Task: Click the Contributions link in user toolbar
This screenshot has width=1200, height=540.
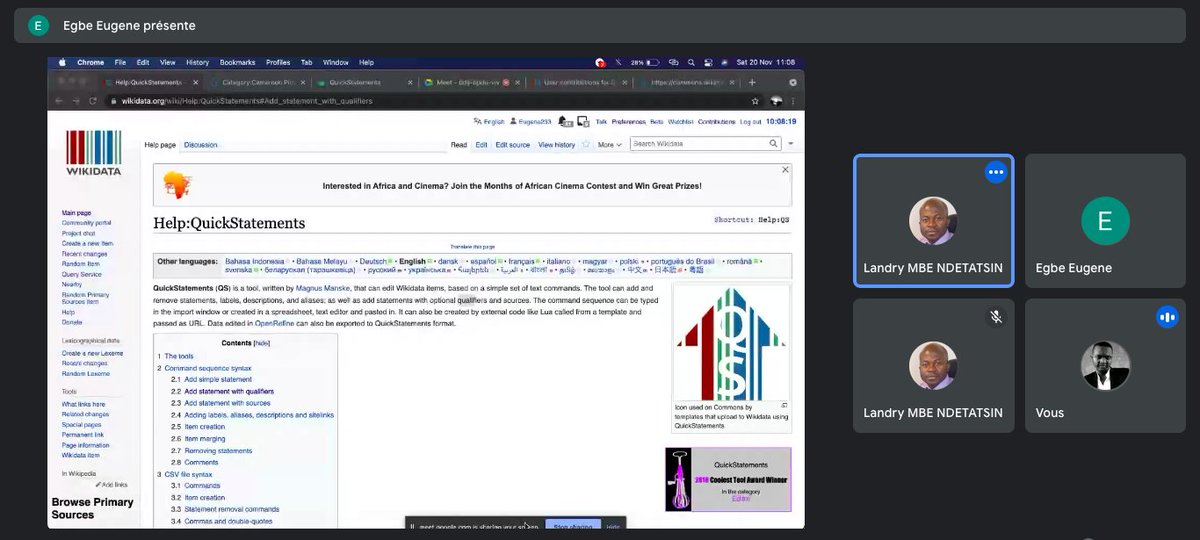Action: tap(716, 121)
